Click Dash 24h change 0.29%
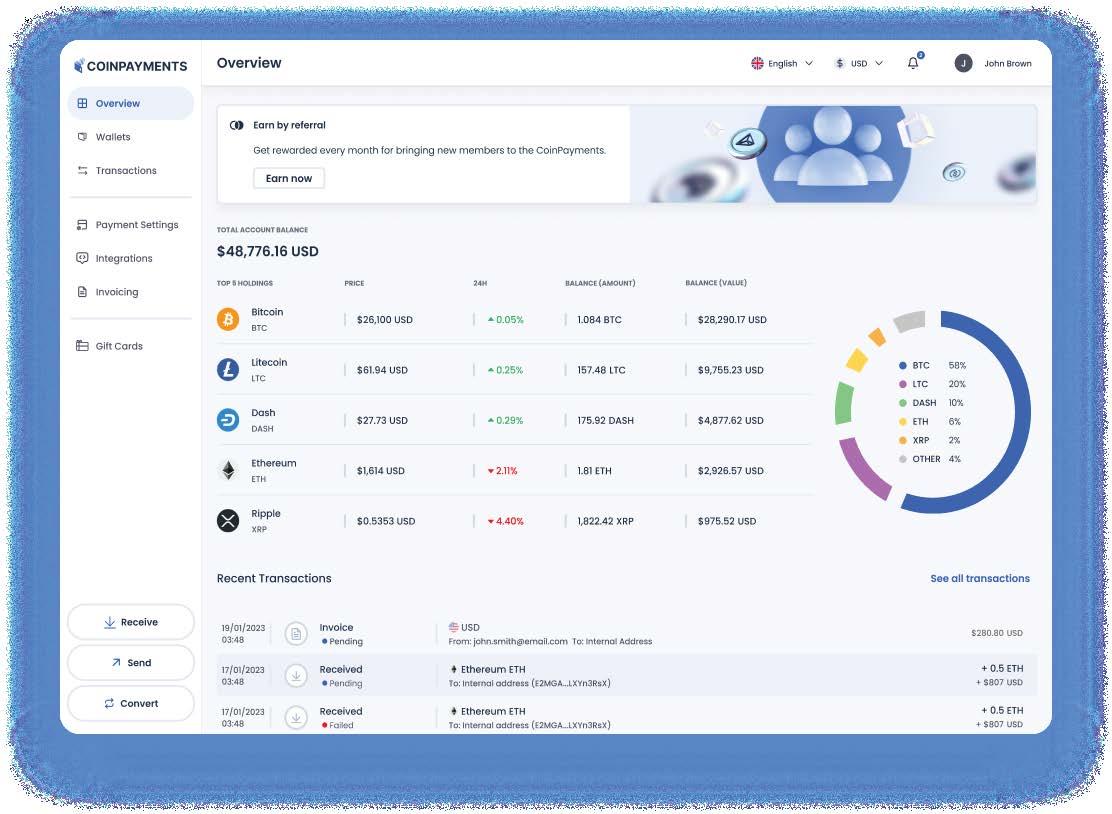 [505, 420]
